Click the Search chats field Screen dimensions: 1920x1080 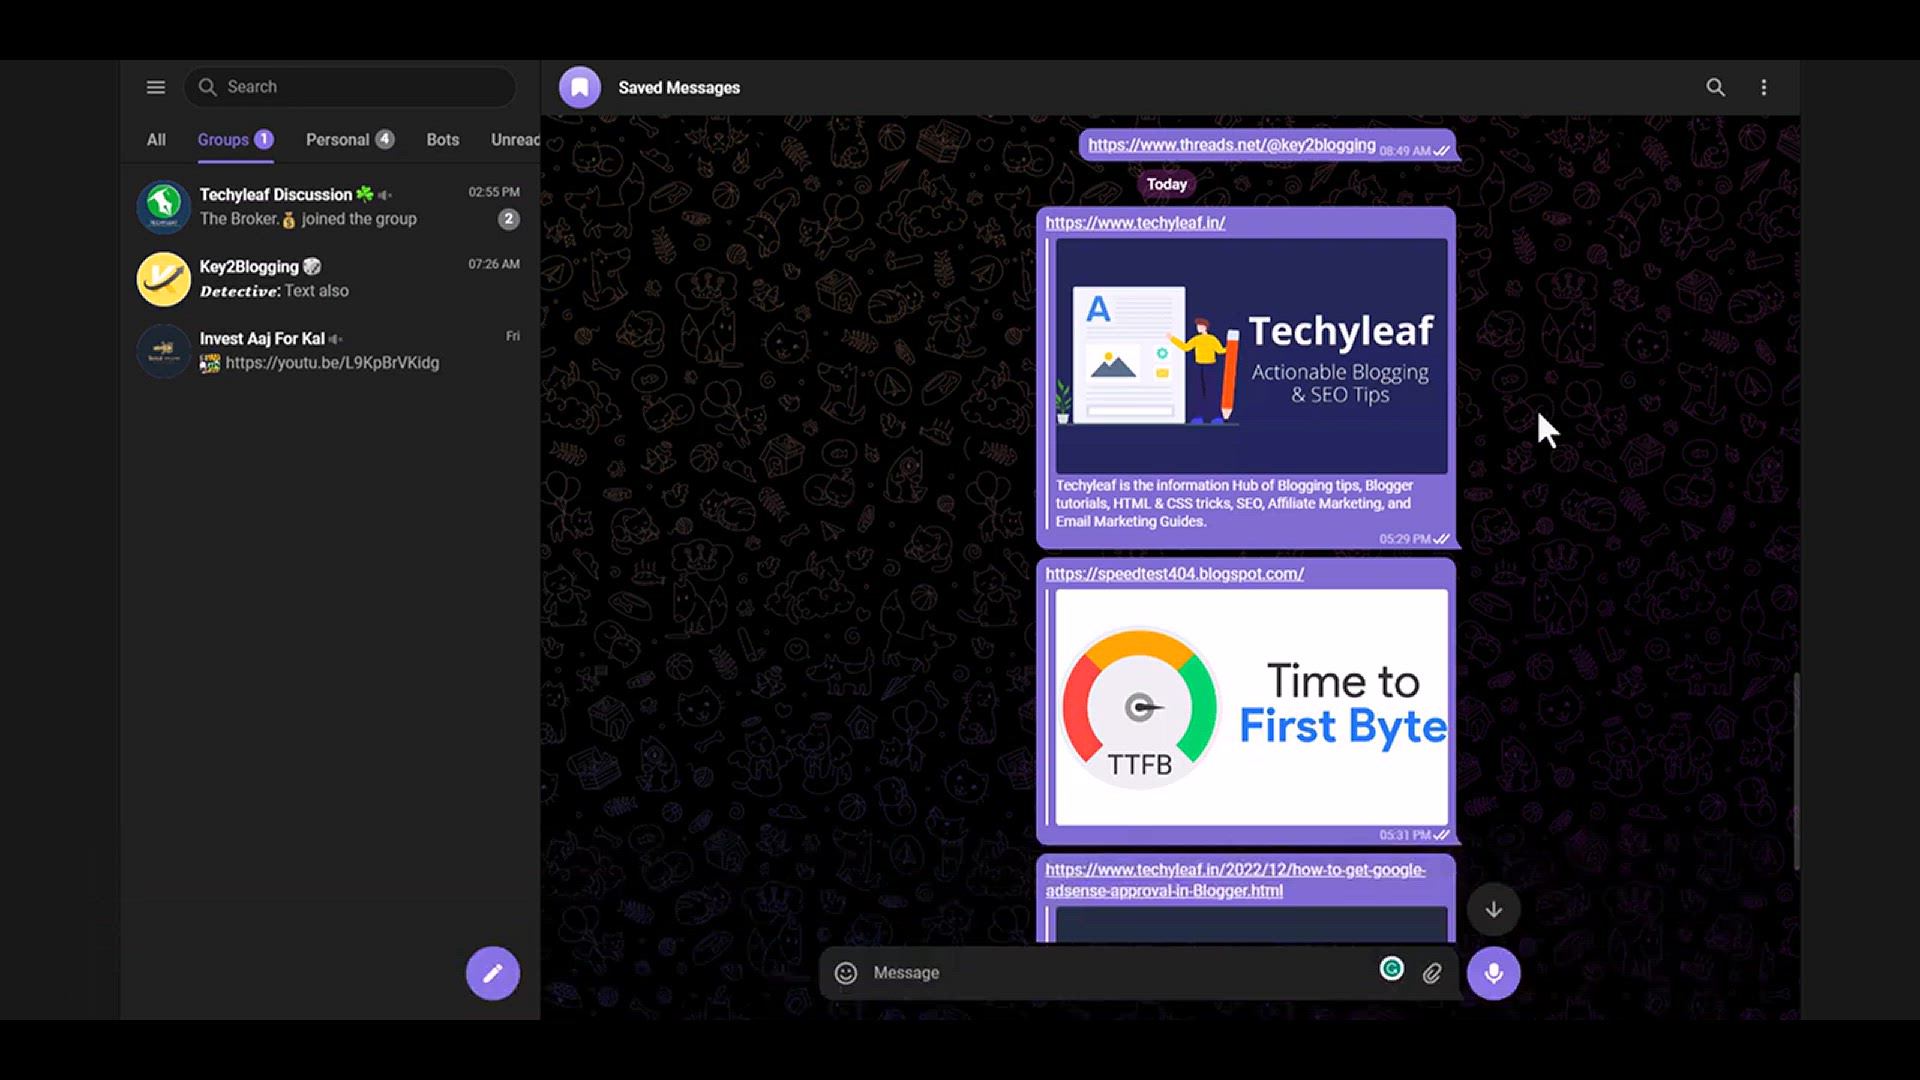(x=350, y=87)
